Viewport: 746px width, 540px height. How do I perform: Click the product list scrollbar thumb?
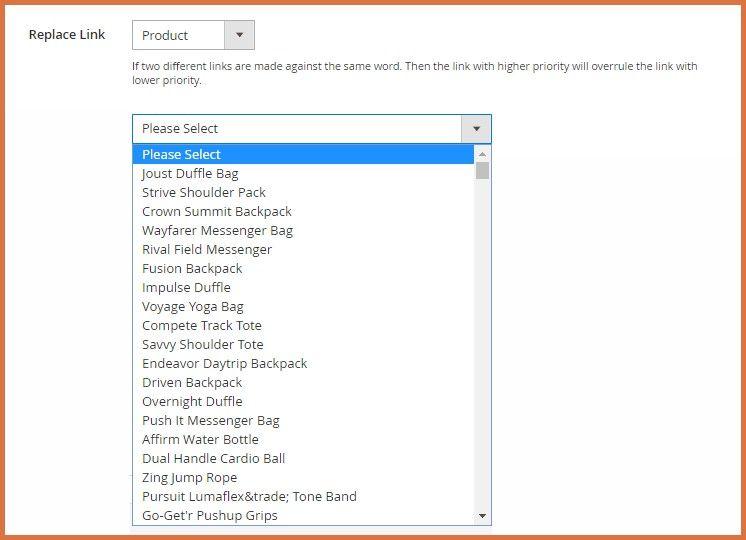[x=483, y=171]
